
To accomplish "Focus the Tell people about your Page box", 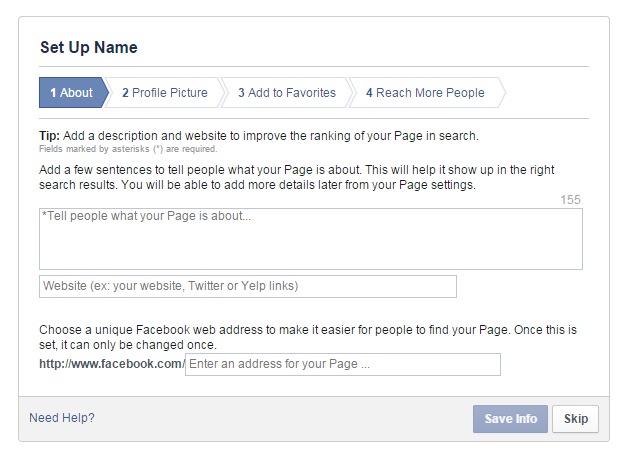I will [311, 239].
